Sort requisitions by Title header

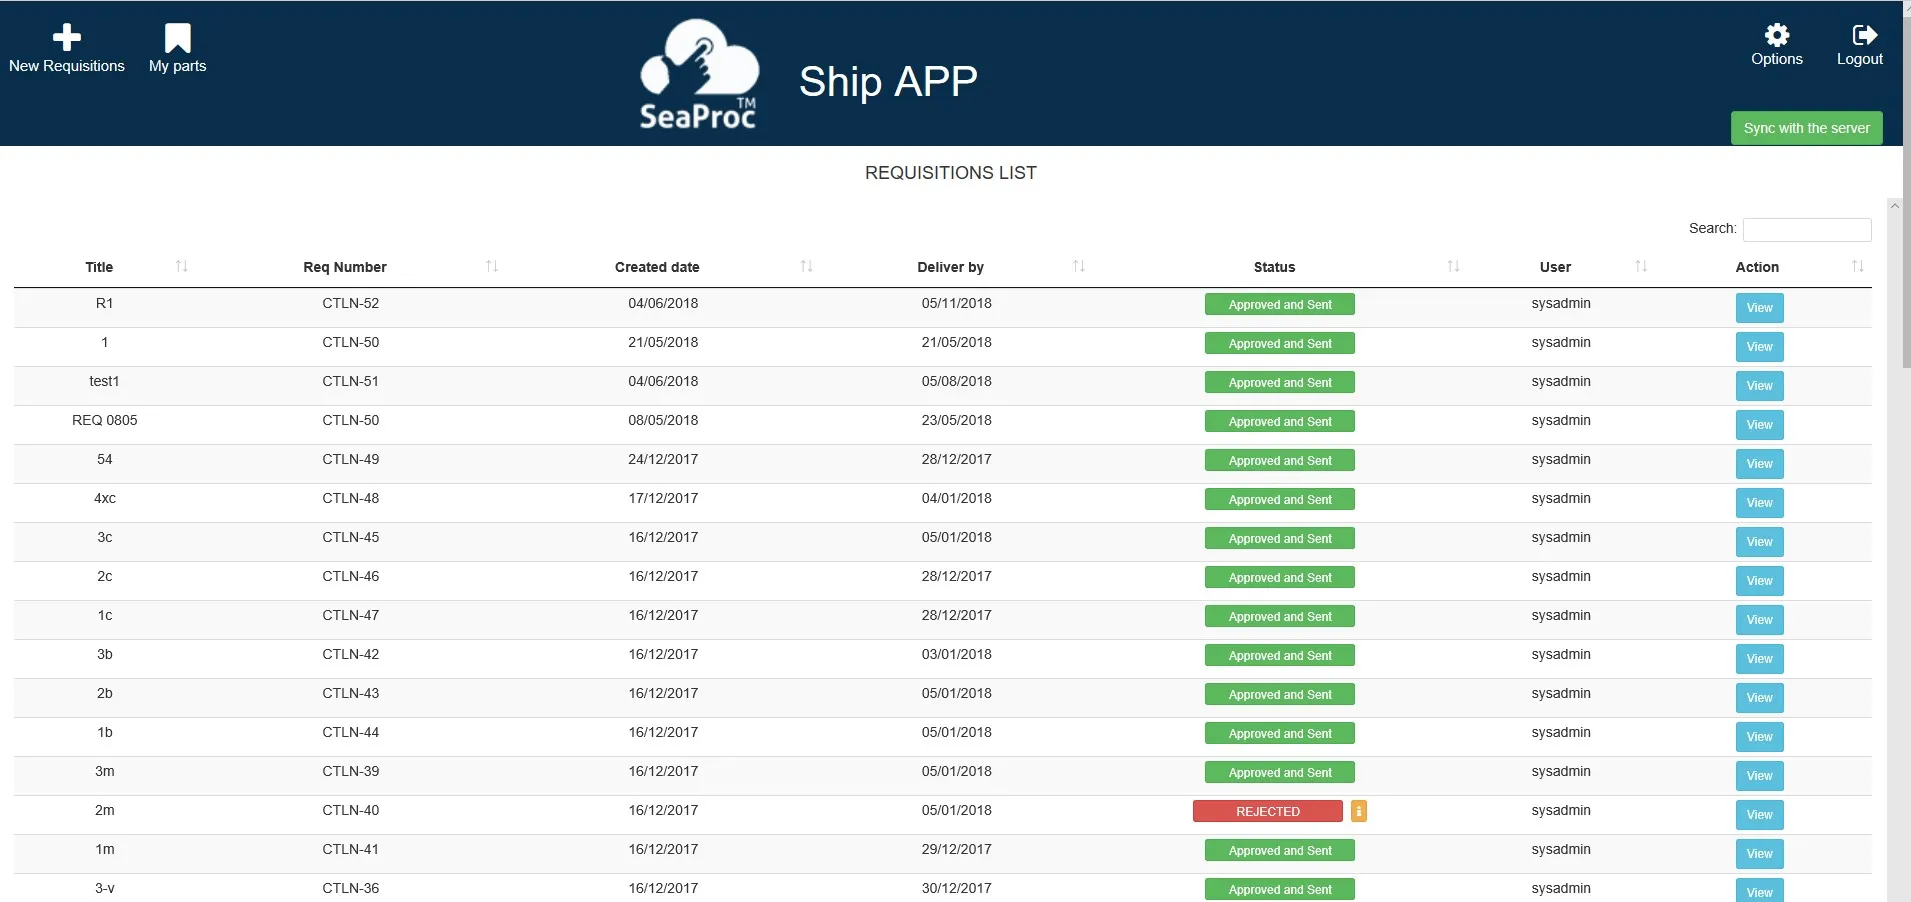click(x=99, y=266)
